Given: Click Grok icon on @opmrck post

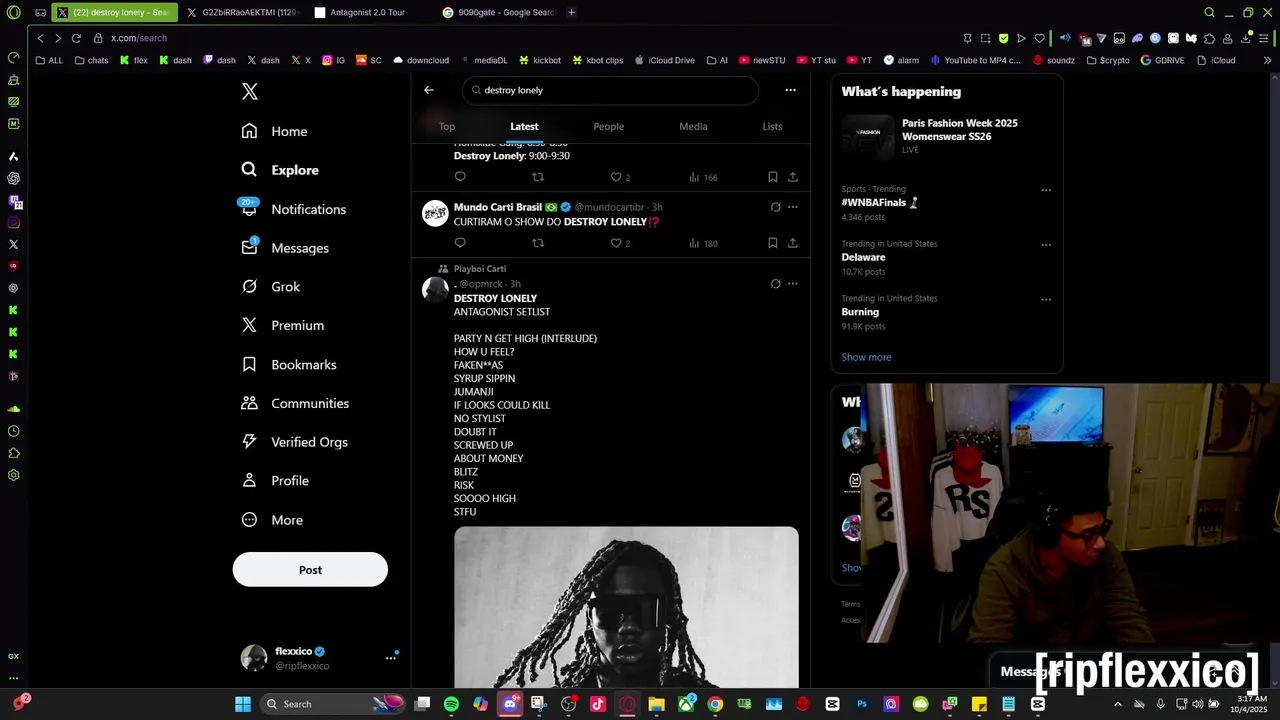Looking at the screenshot, I should coord(775,284).
